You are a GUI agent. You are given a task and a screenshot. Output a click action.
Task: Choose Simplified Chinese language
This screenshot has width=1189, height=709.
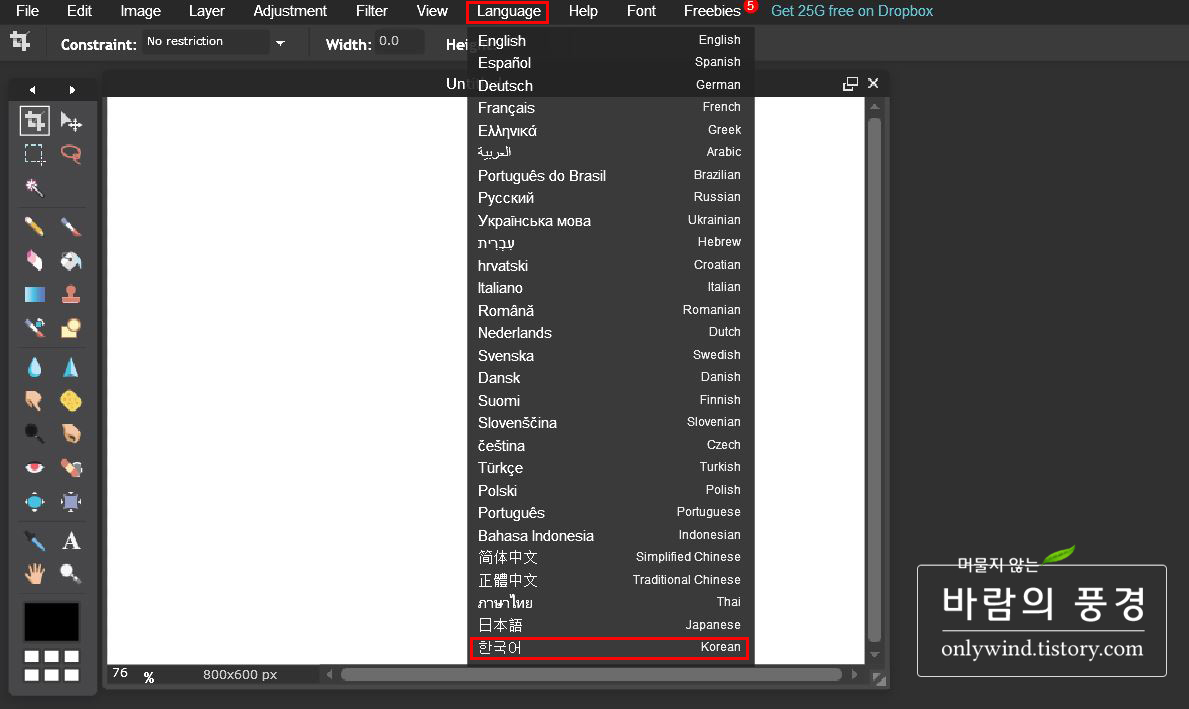tap(609, 557)
